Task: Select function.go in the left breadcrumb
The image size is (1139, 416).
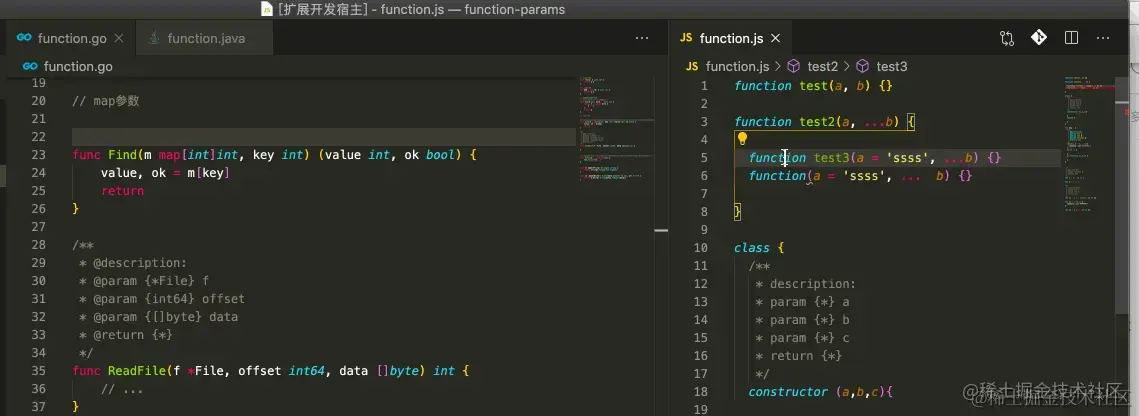Action: coord(78,66)
